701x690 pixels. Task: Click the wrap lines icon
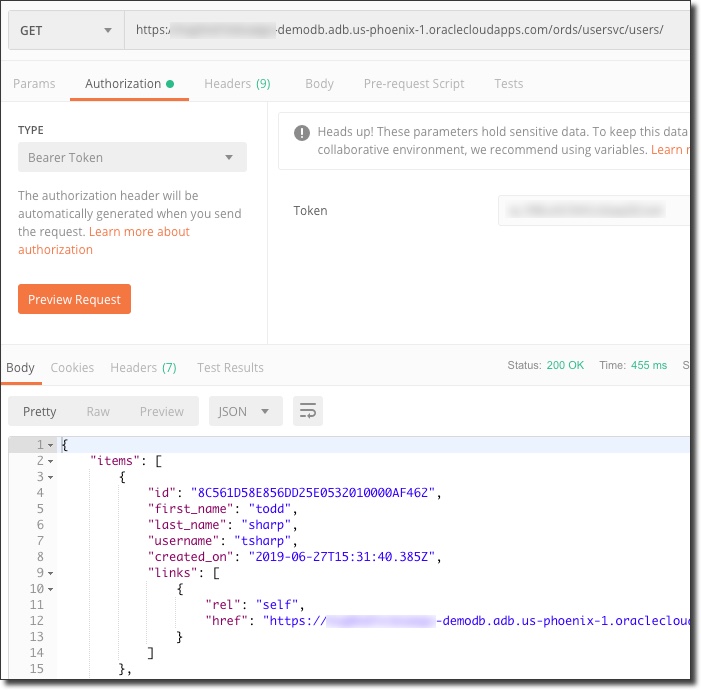309,411
